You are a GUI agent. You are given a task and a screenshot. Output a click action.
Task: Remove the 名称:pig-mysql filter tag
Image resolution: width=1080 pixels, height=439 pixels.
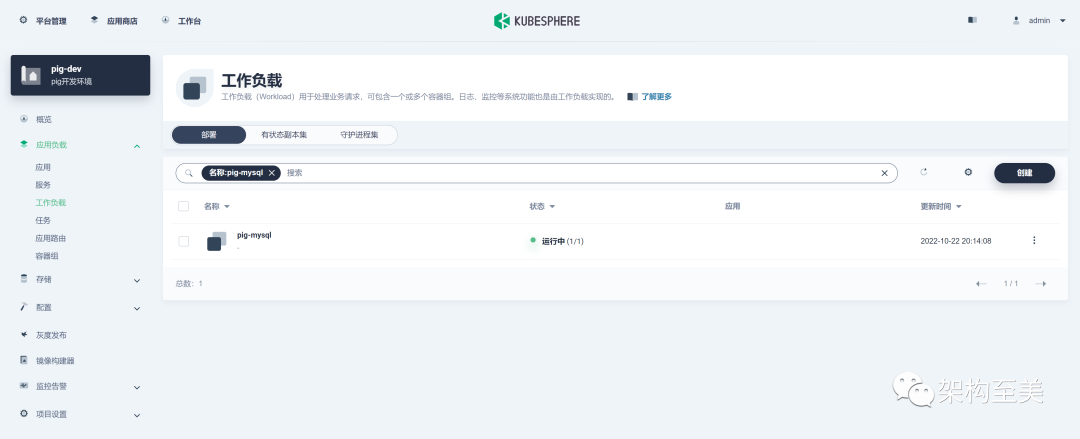click(x=272, y=173)
